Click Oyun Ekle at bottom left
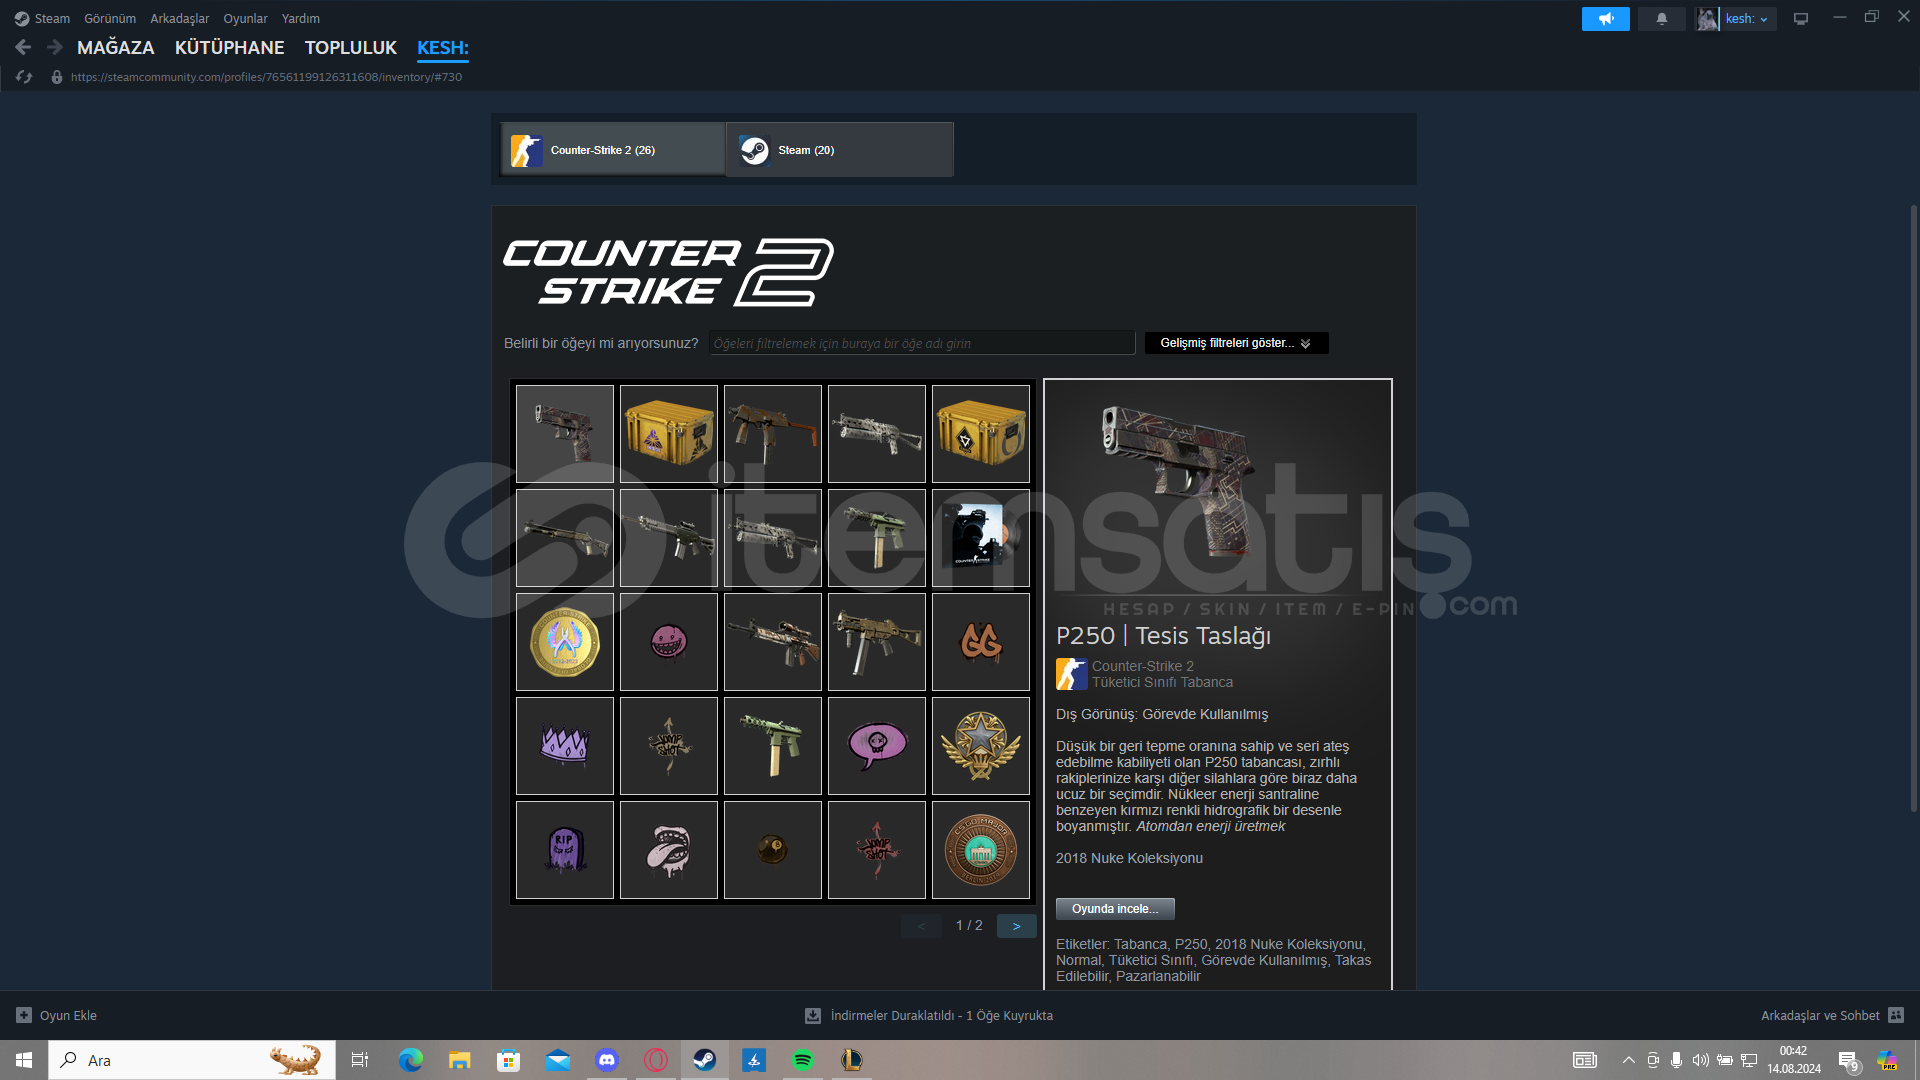The height and width of the screenshot is (1080, 1920). [x=57, y=1015]
